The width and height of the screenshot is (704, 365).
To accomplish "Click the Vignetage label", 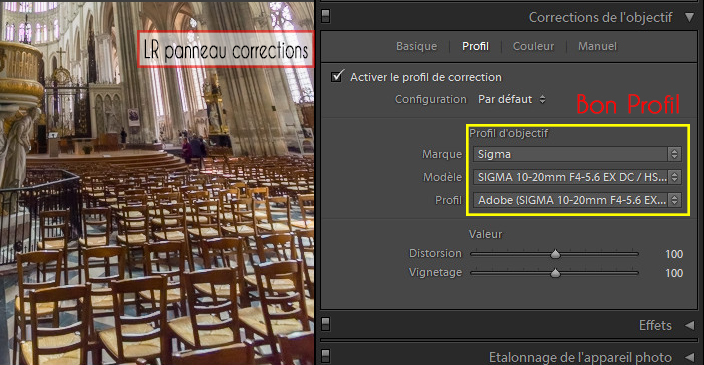I will click(x=435, y=272).
